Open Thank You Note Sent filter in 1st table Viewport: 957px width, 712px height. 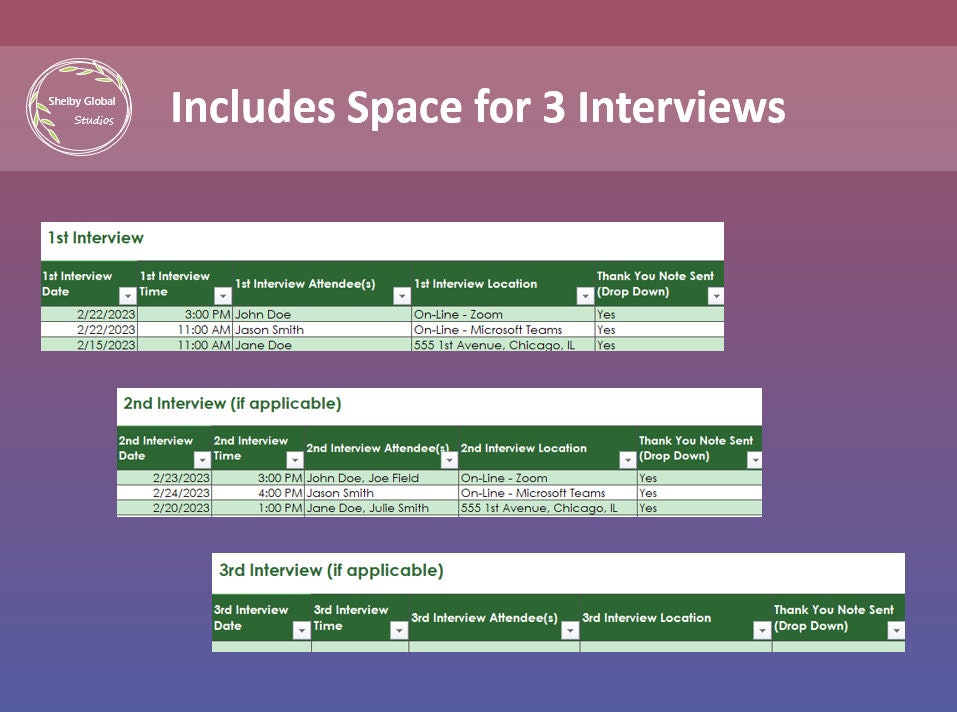click(714, 294)
